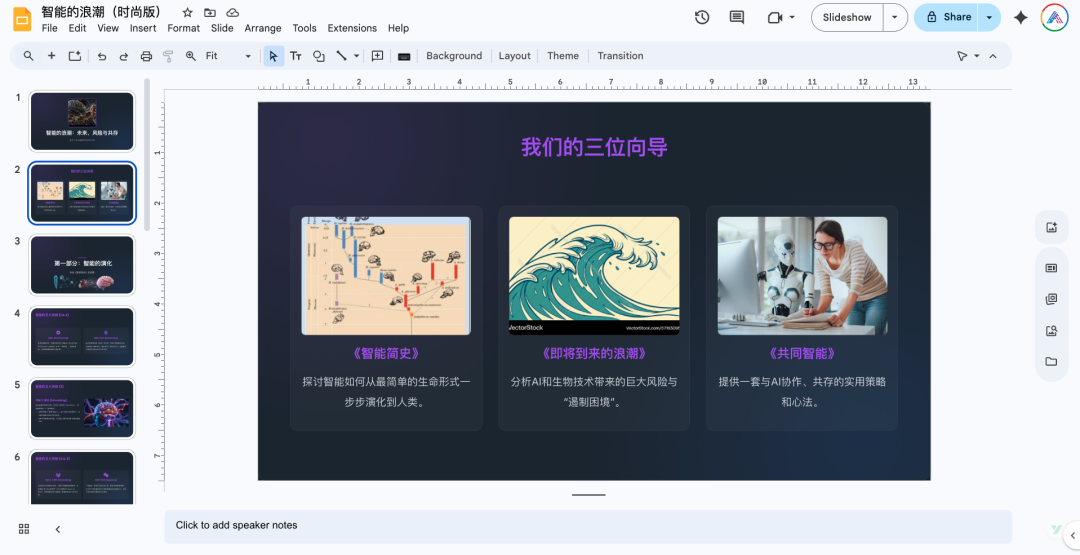The width and height of the screenshot is (1080, 555).
Task: Star the presentation
Action: pos(187,12)
